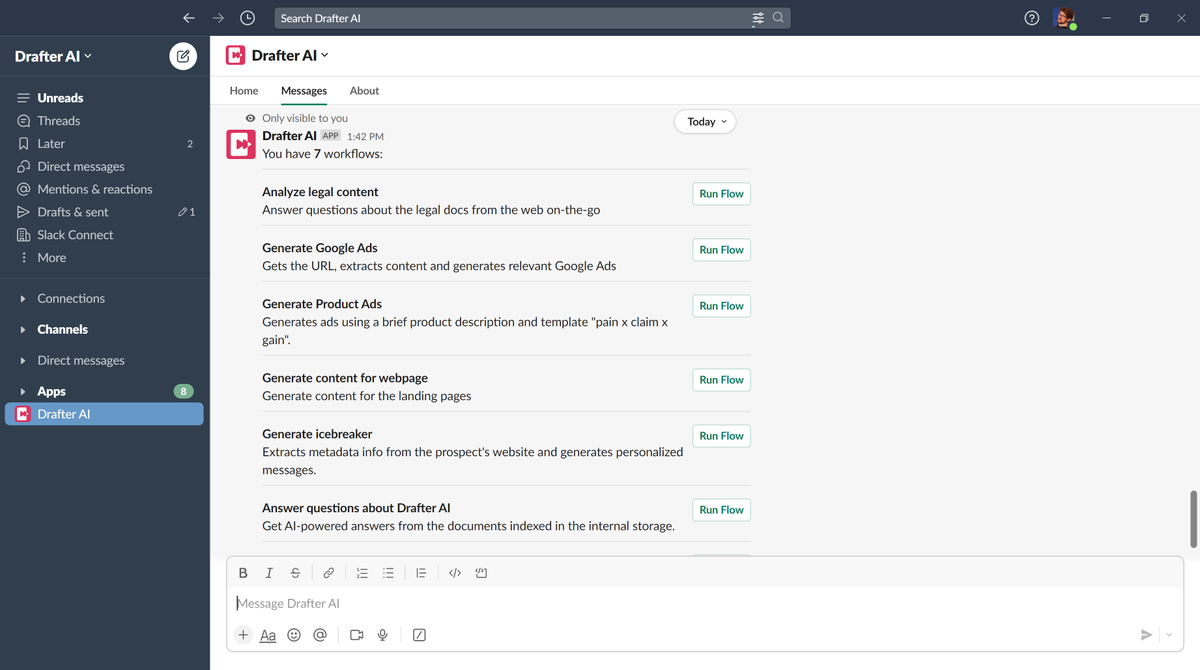Insert a link in message
The image size is (1200, 670).
(328, 573)
